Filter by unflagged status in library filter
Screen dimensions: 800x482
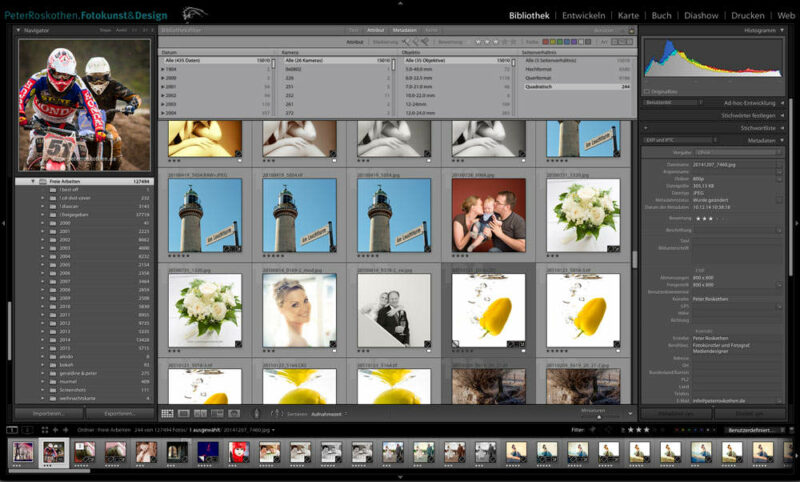(415, 42)
